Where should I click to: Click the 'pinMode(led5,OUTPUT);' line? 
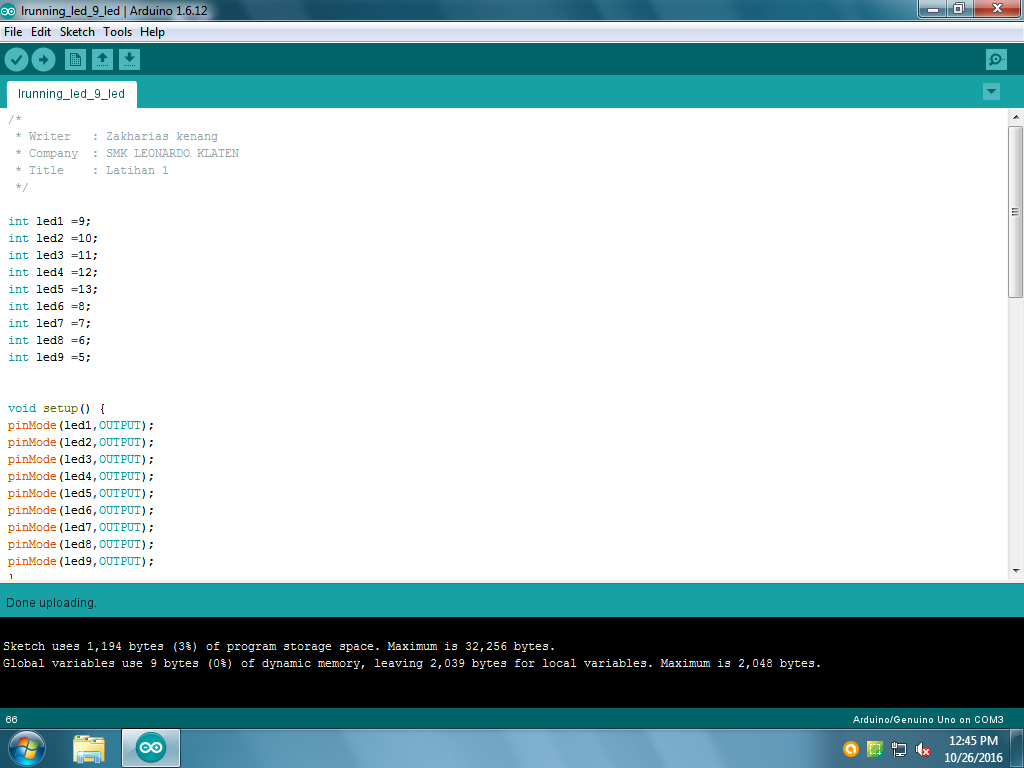pyautogui.click(x=81, y=493)
